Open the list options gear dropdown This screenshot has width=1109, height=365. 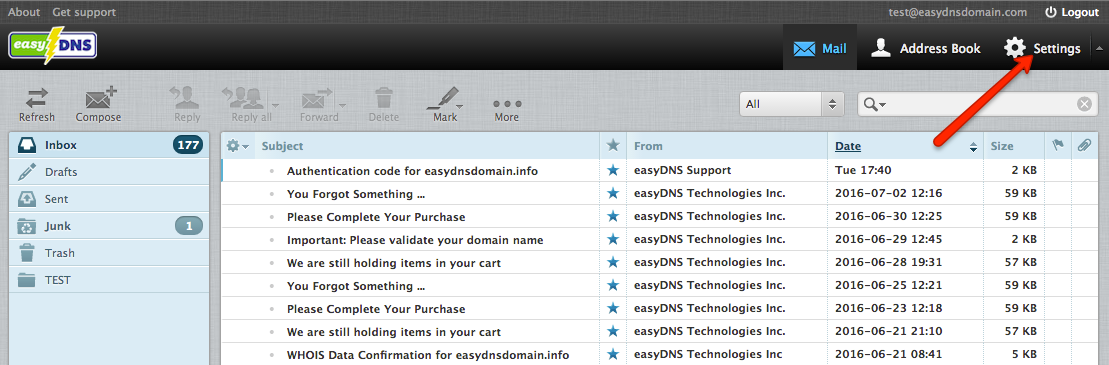tap(237, 146)
